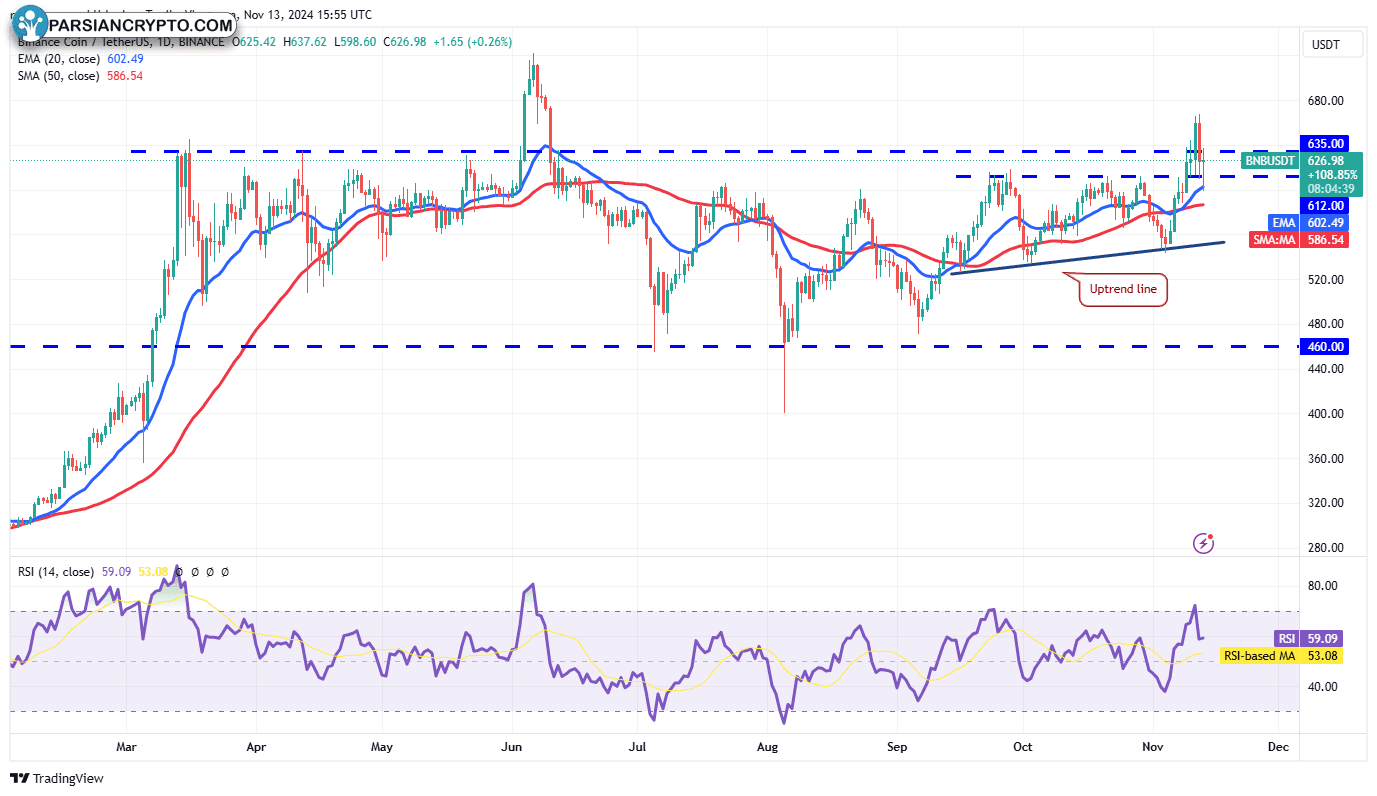Screen dimensions: 1377x796
Task: Select the 635.00 price level label
Action: tap(1324, 143)
